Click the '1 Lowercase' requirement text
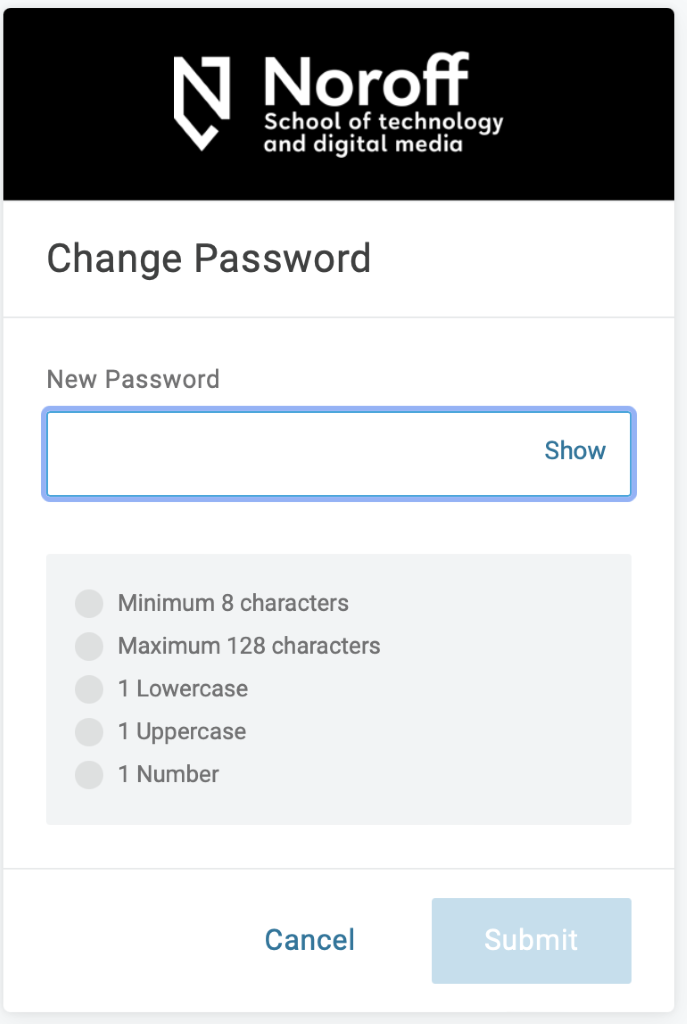 [x=183, y=689]
